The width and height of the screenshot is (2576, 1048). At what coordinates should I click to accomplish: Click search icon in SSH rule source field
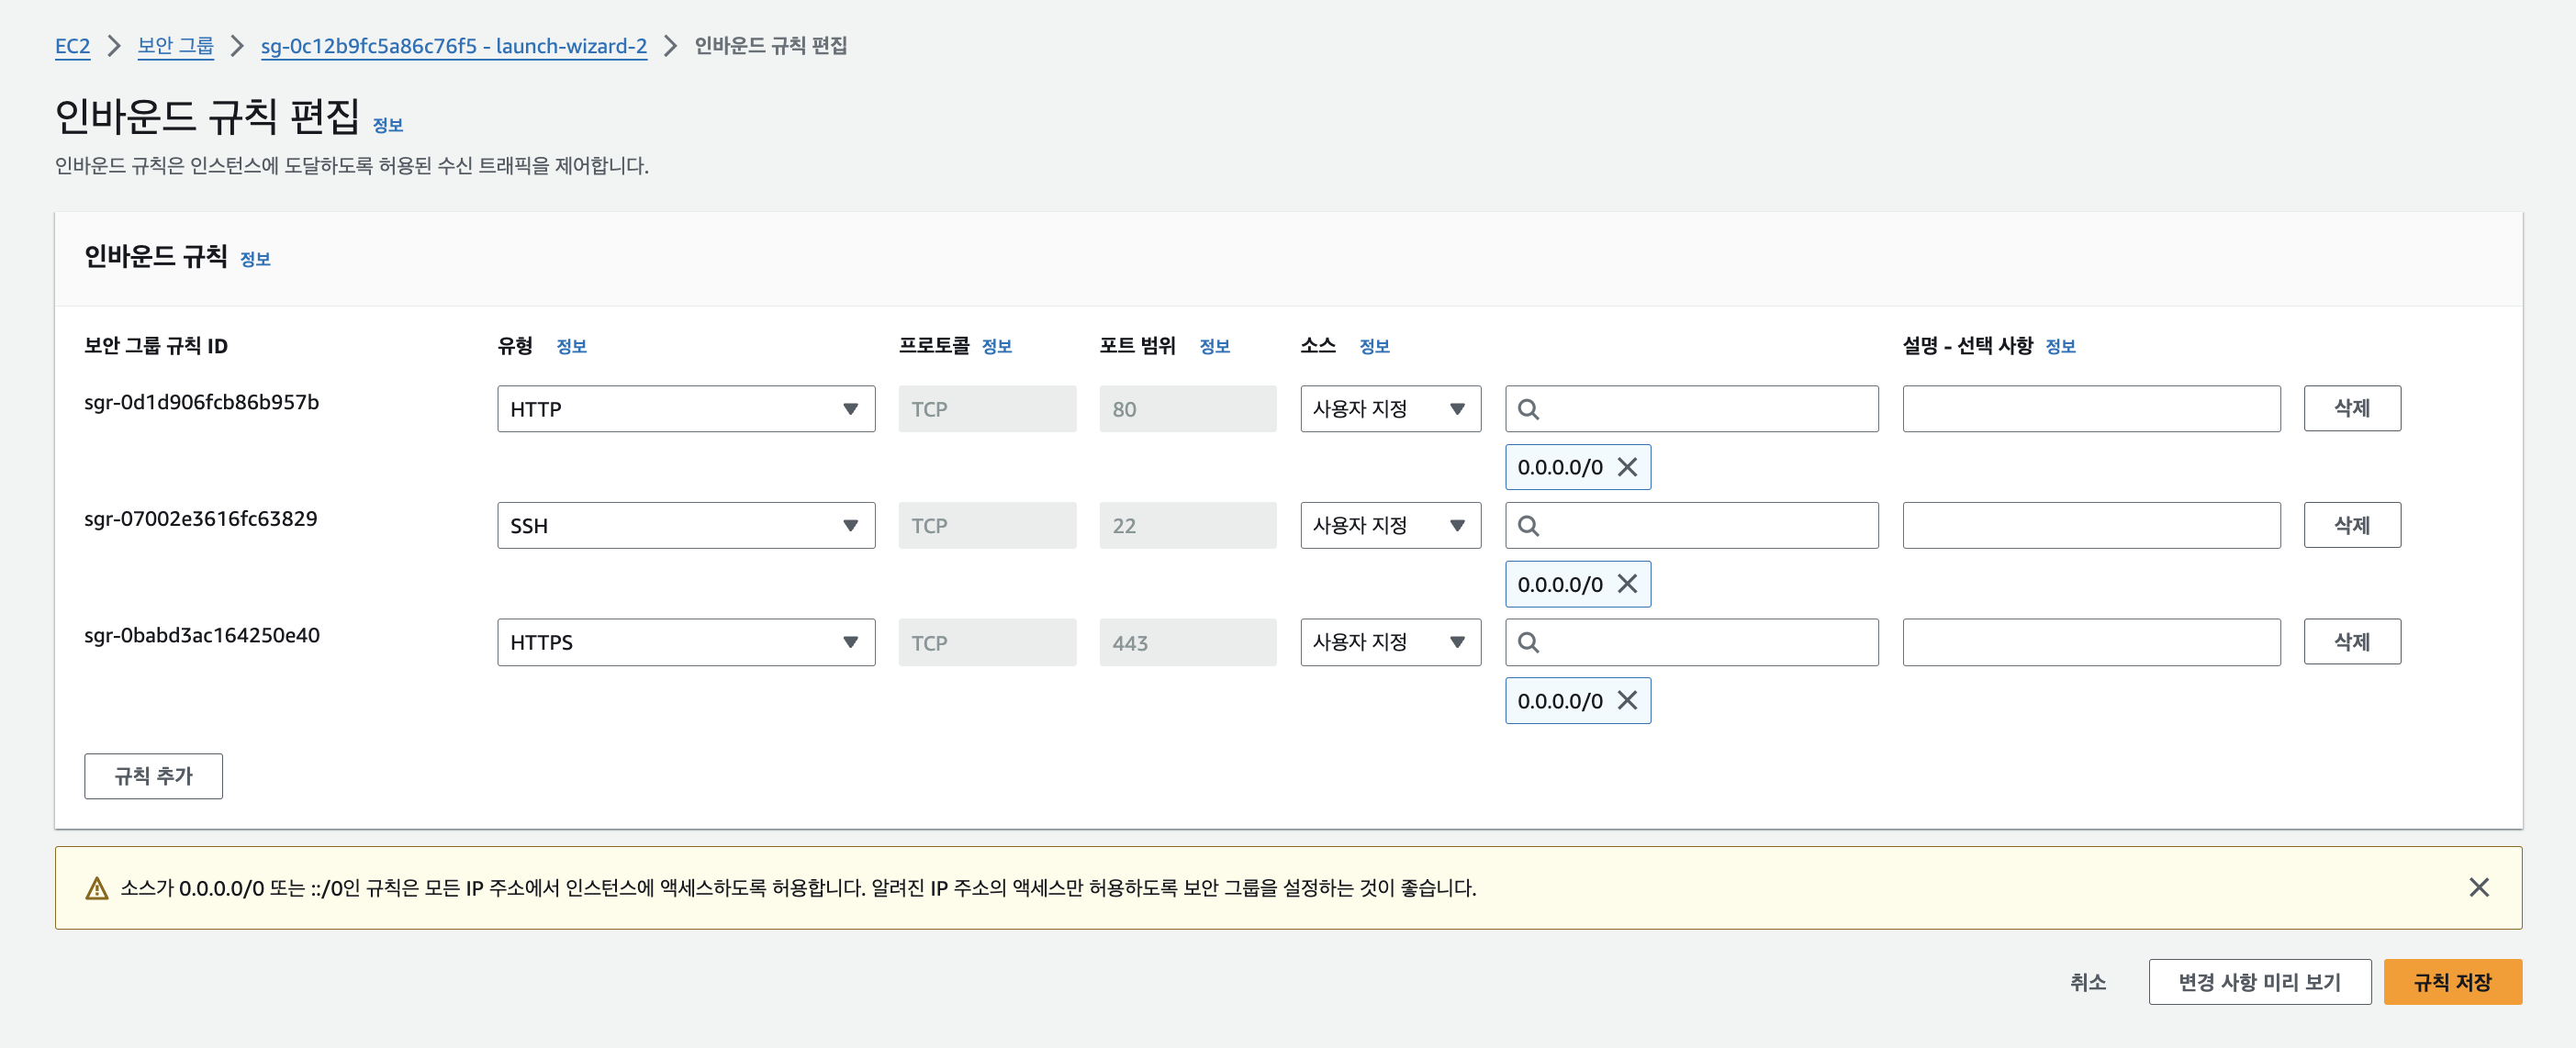(x=1528, y=526)
